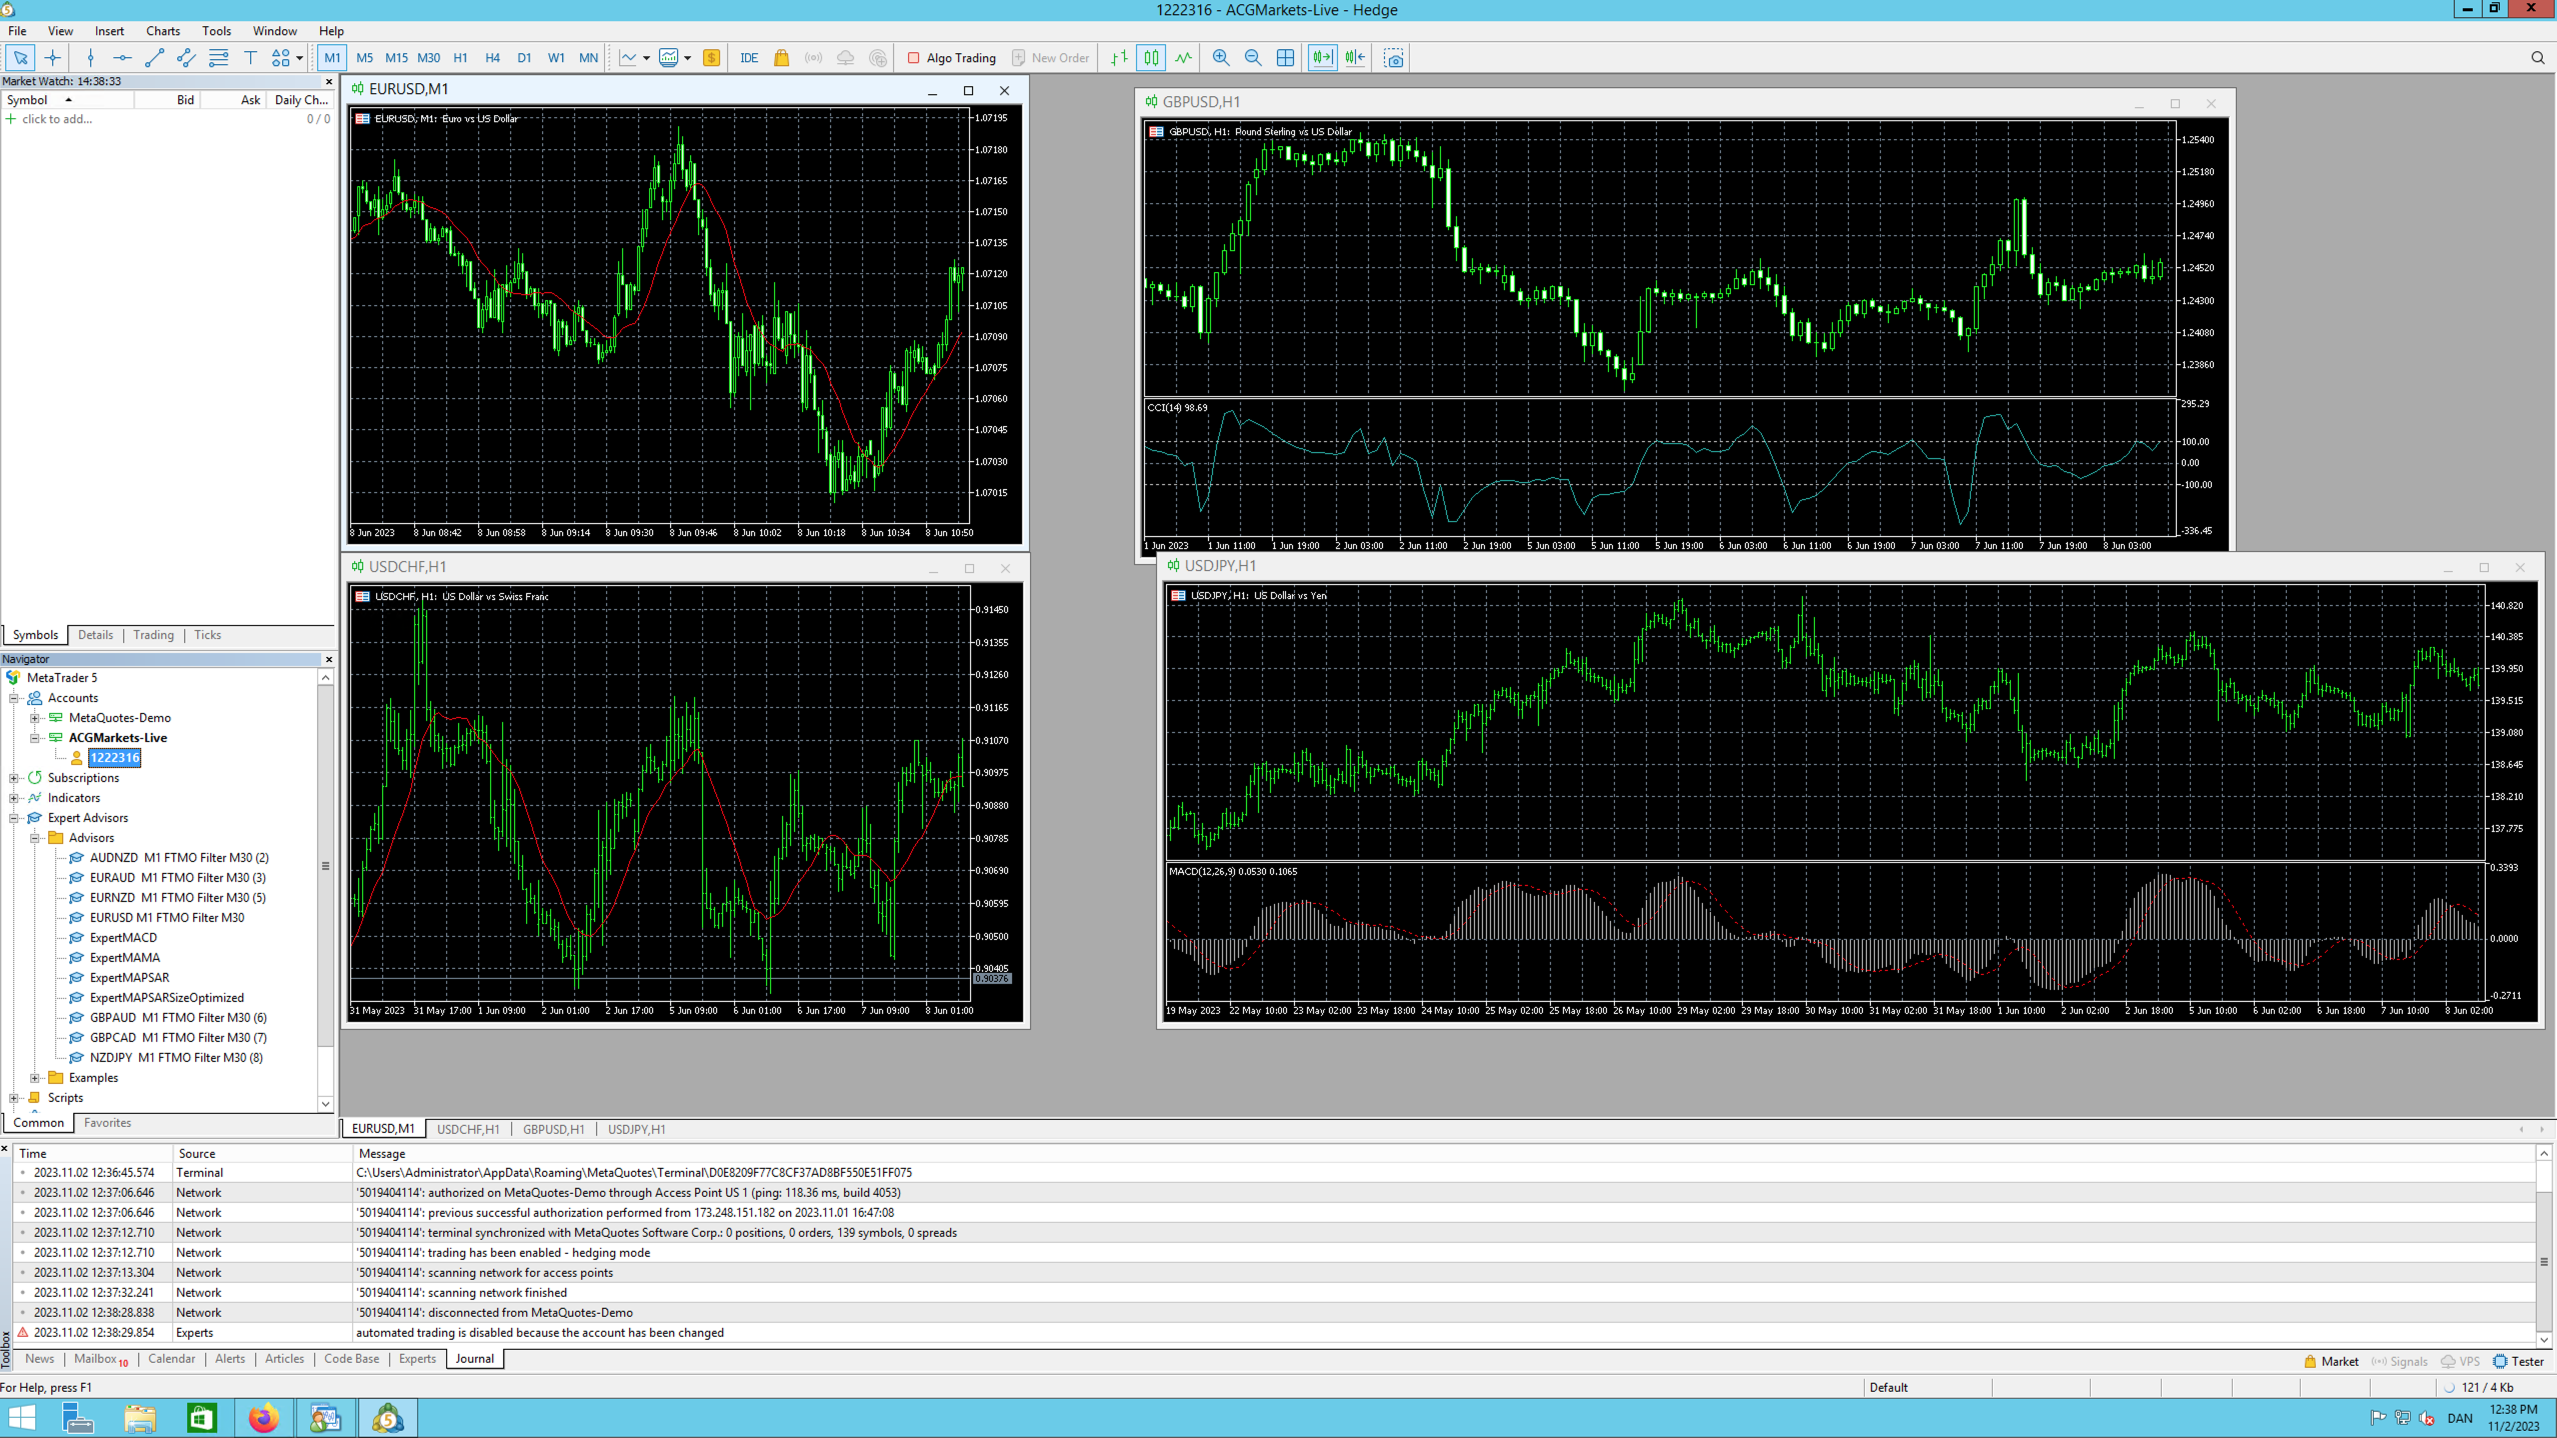
Task: Tile chart windows with grid icon
Action: (x=1285, y=58)
